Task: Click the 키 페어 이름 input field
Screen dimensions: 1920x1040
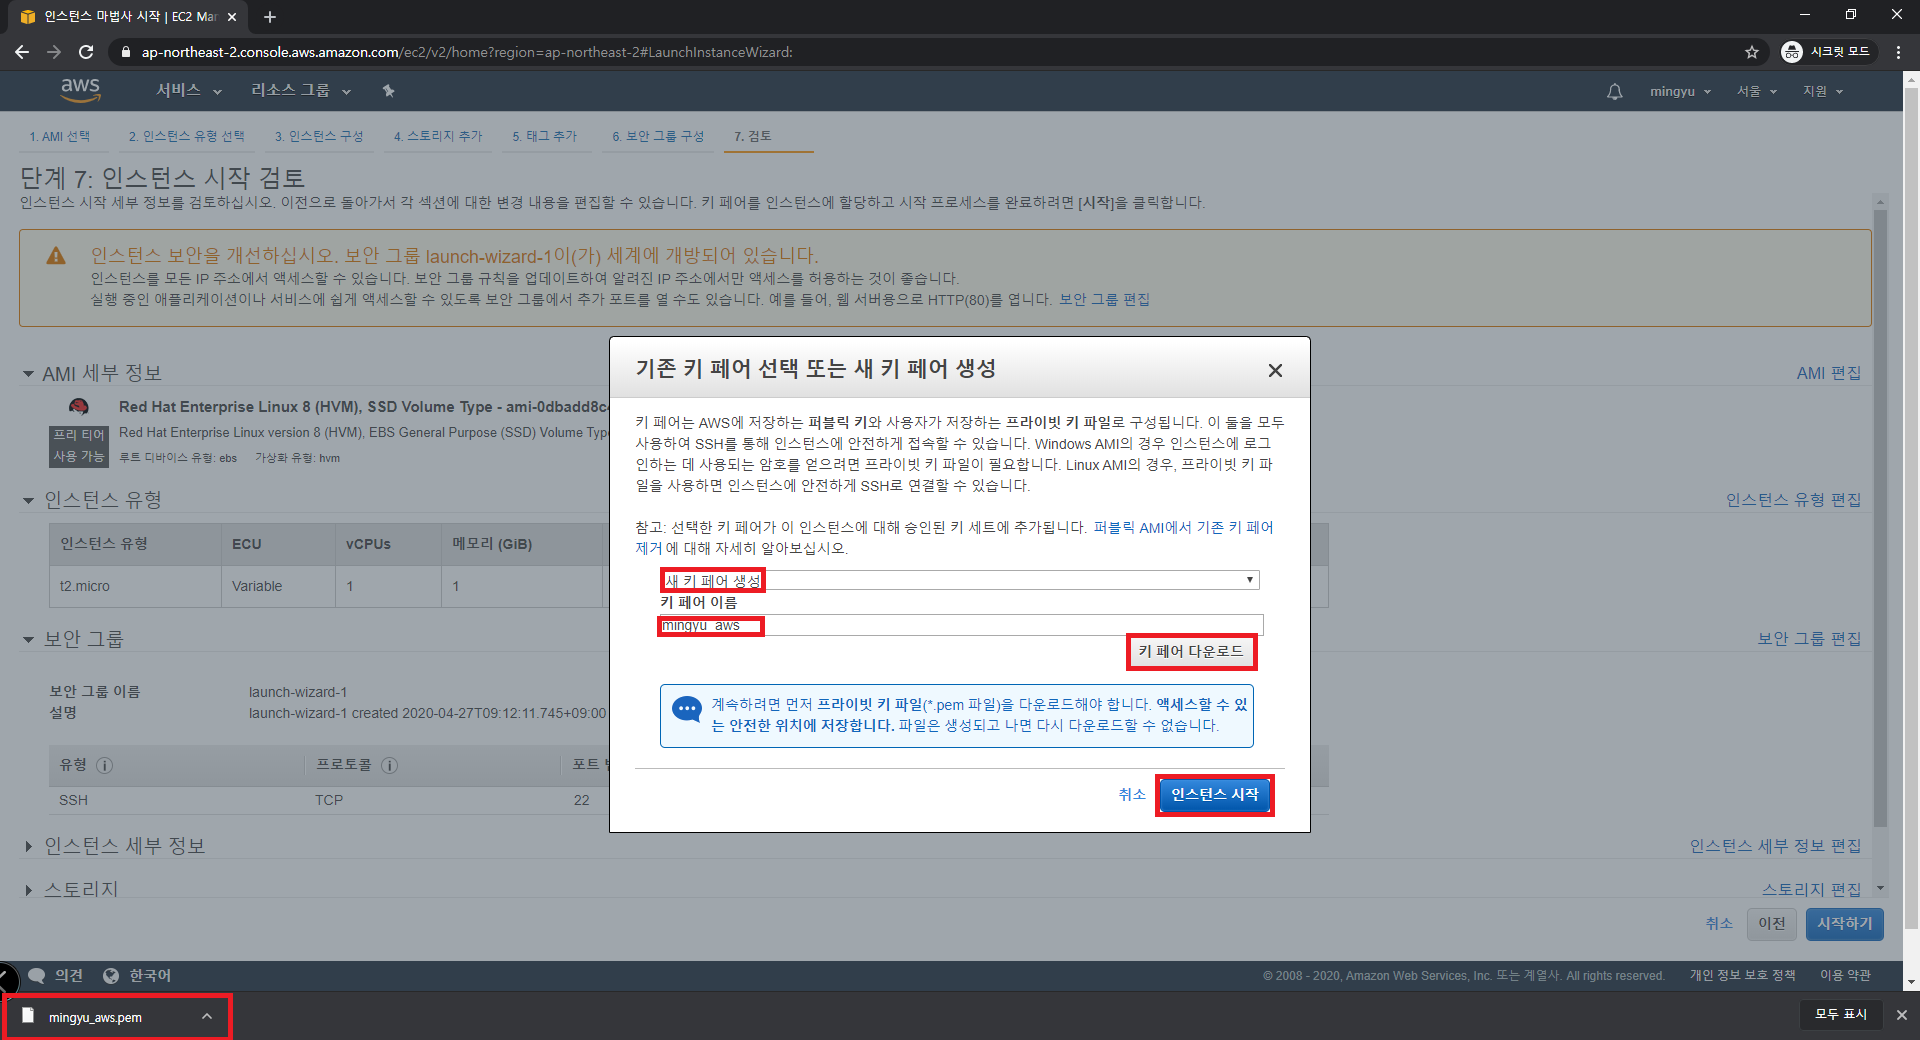Action: 961,625
